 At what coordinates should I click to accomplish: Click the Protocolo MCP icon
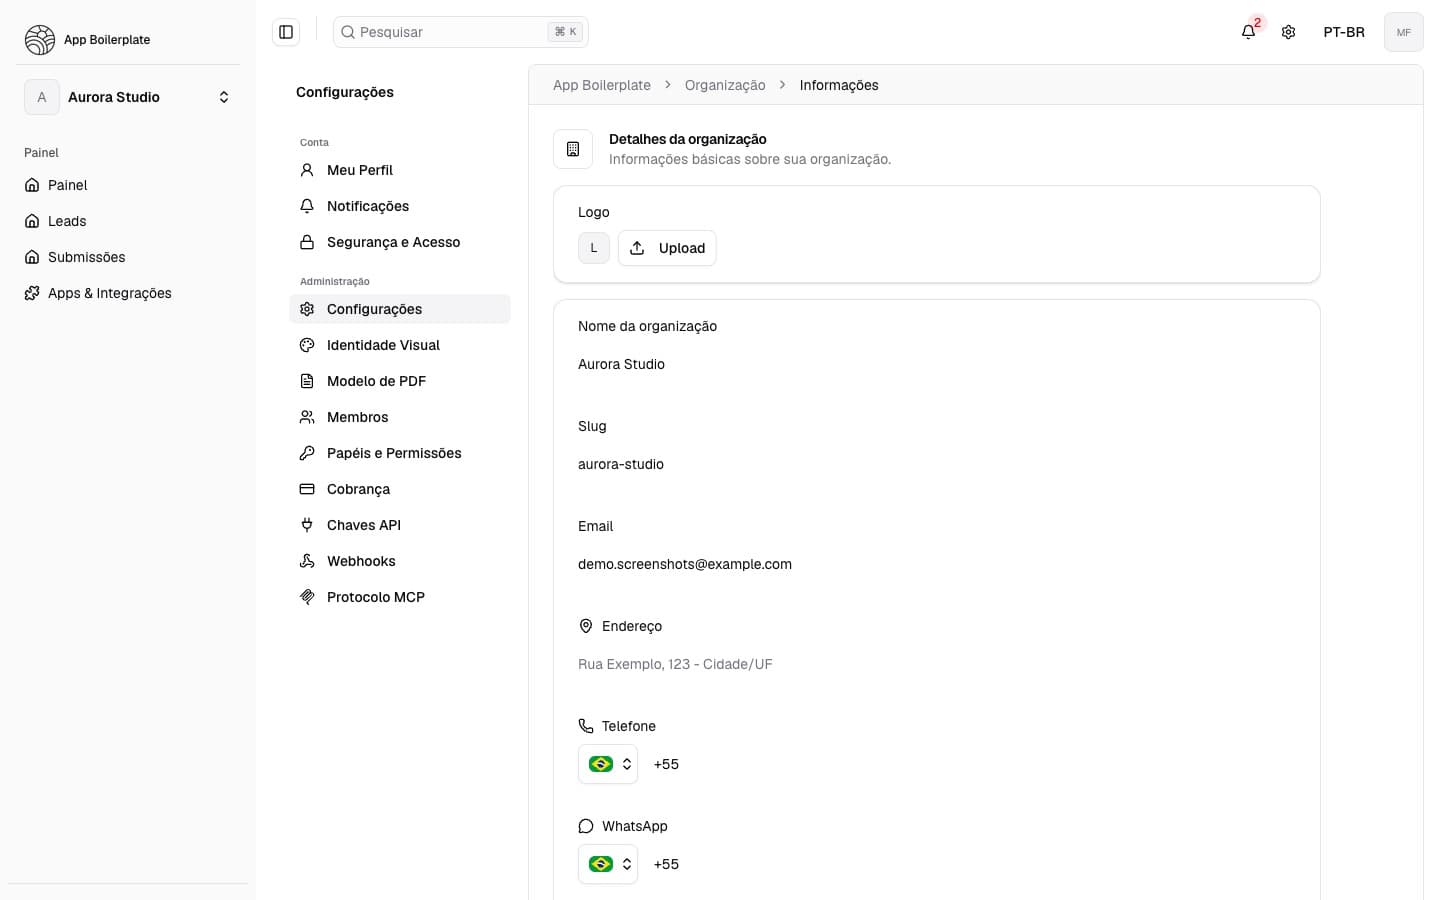307,597
